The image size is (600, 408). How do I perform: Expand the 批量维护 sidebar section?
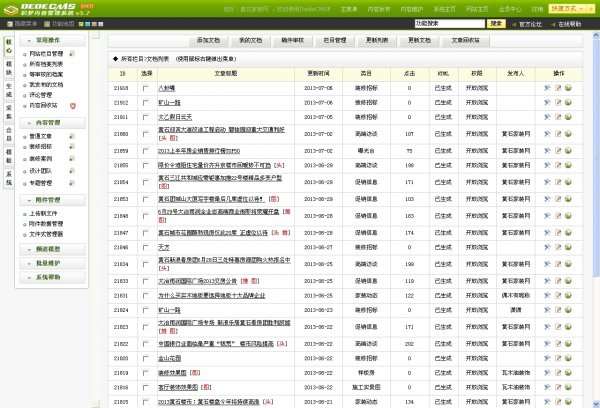52,263
